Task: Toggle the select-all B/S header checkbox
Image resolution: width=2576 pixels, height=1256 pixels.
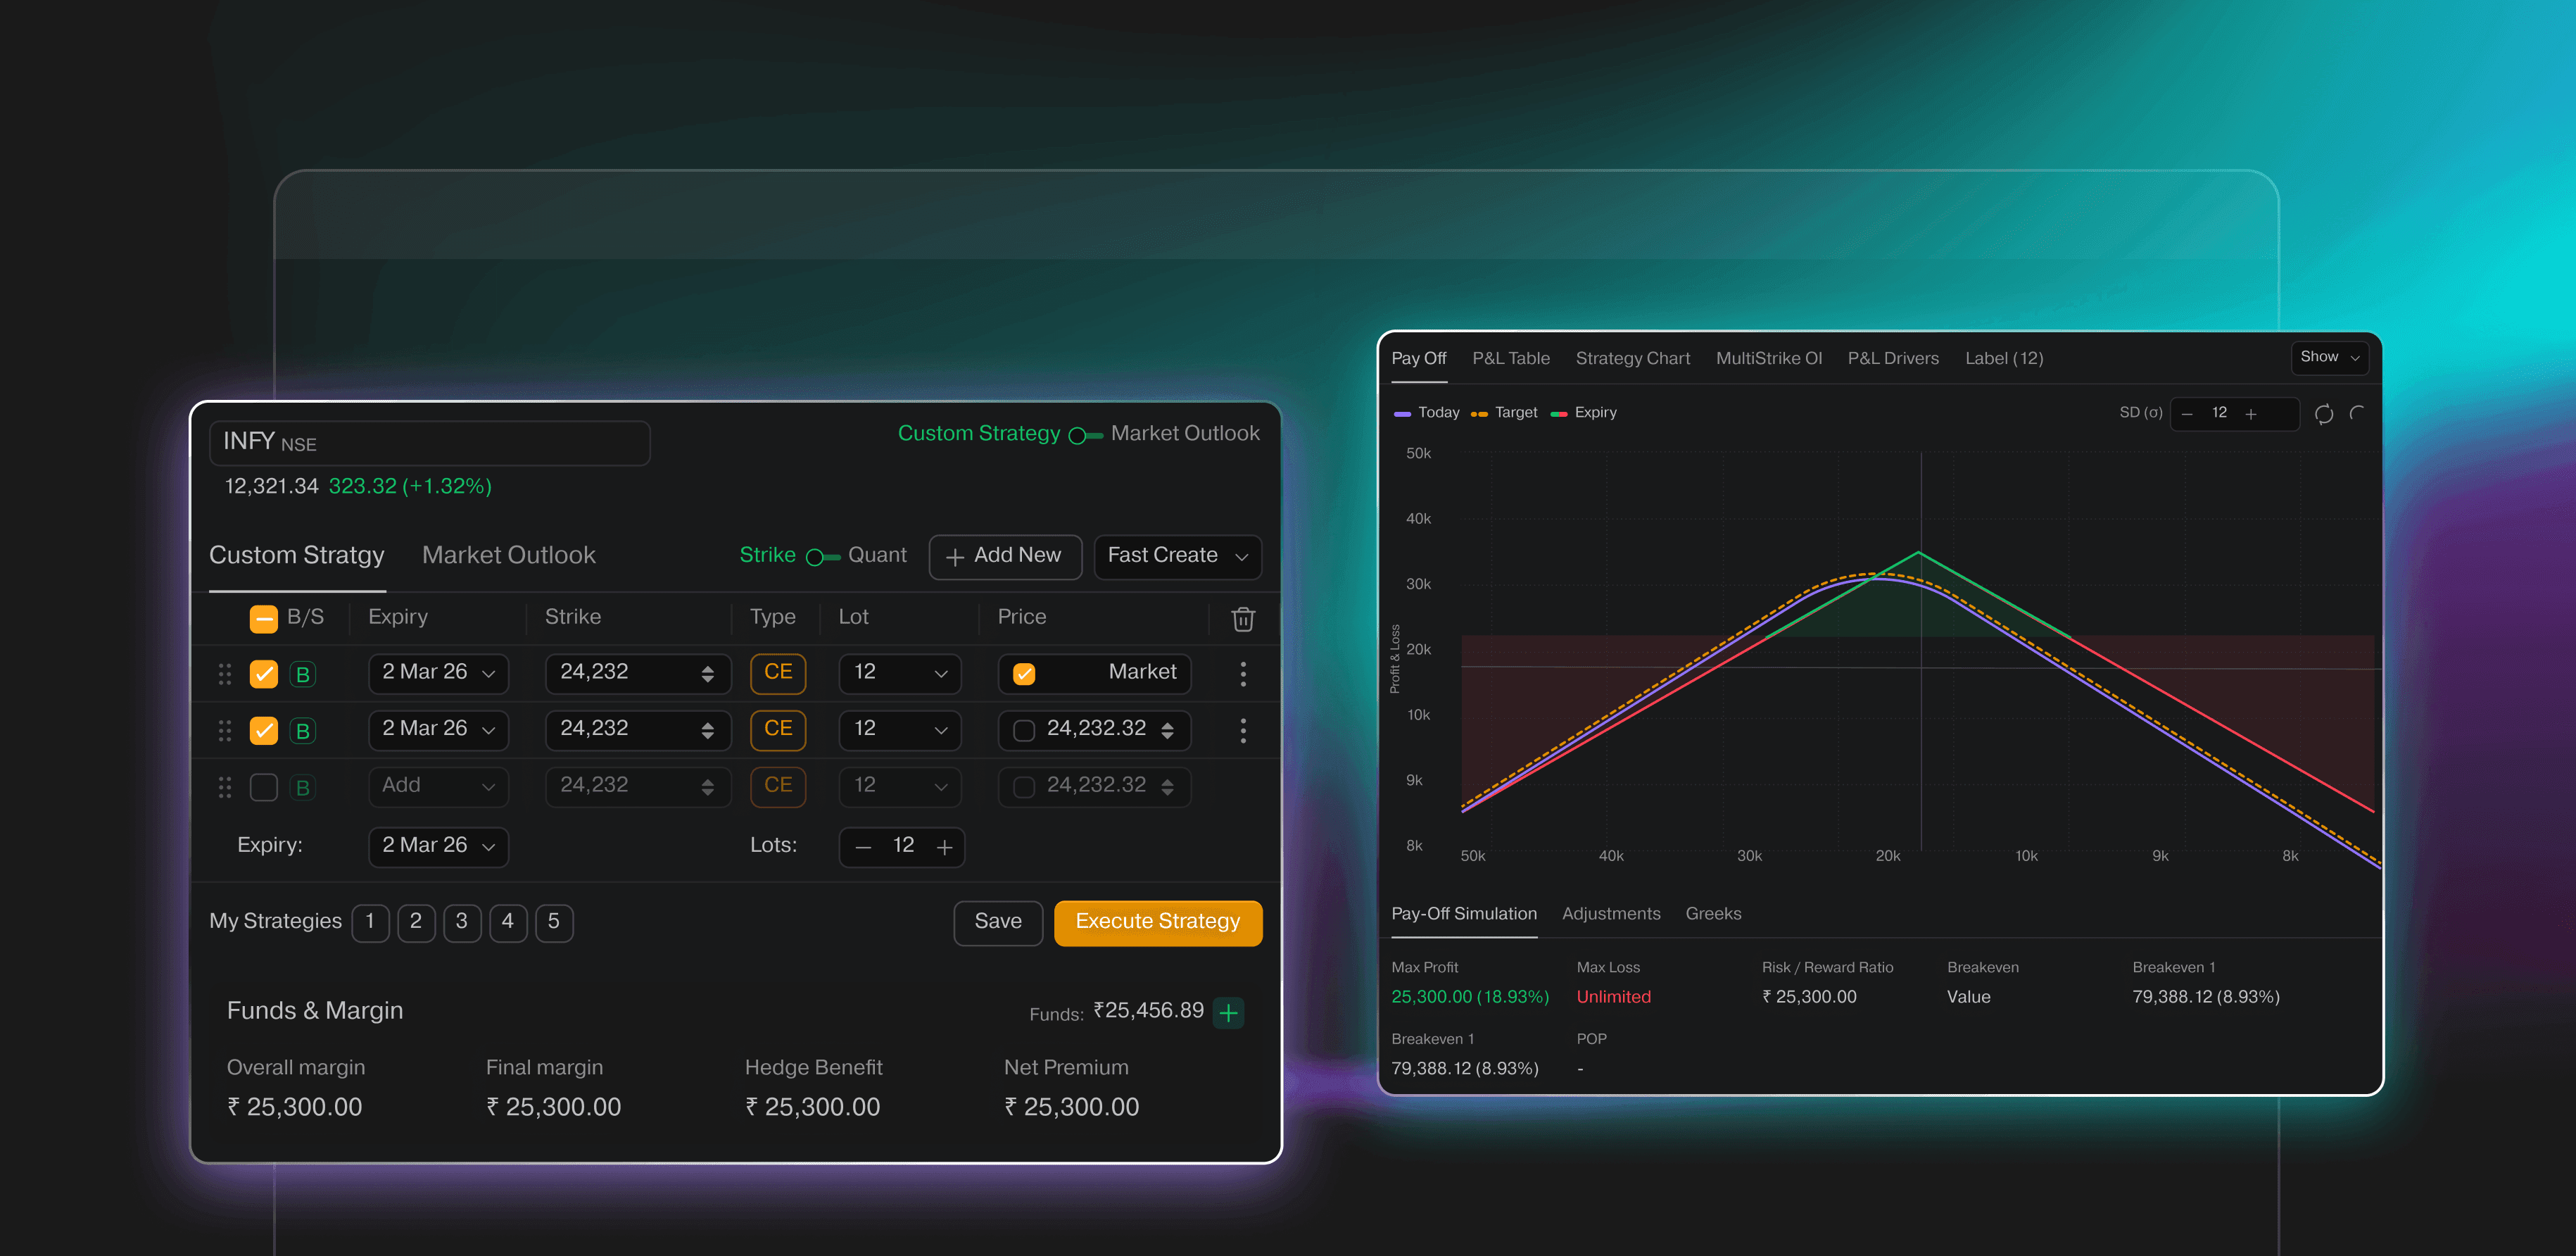Action: tap(263, 619)
